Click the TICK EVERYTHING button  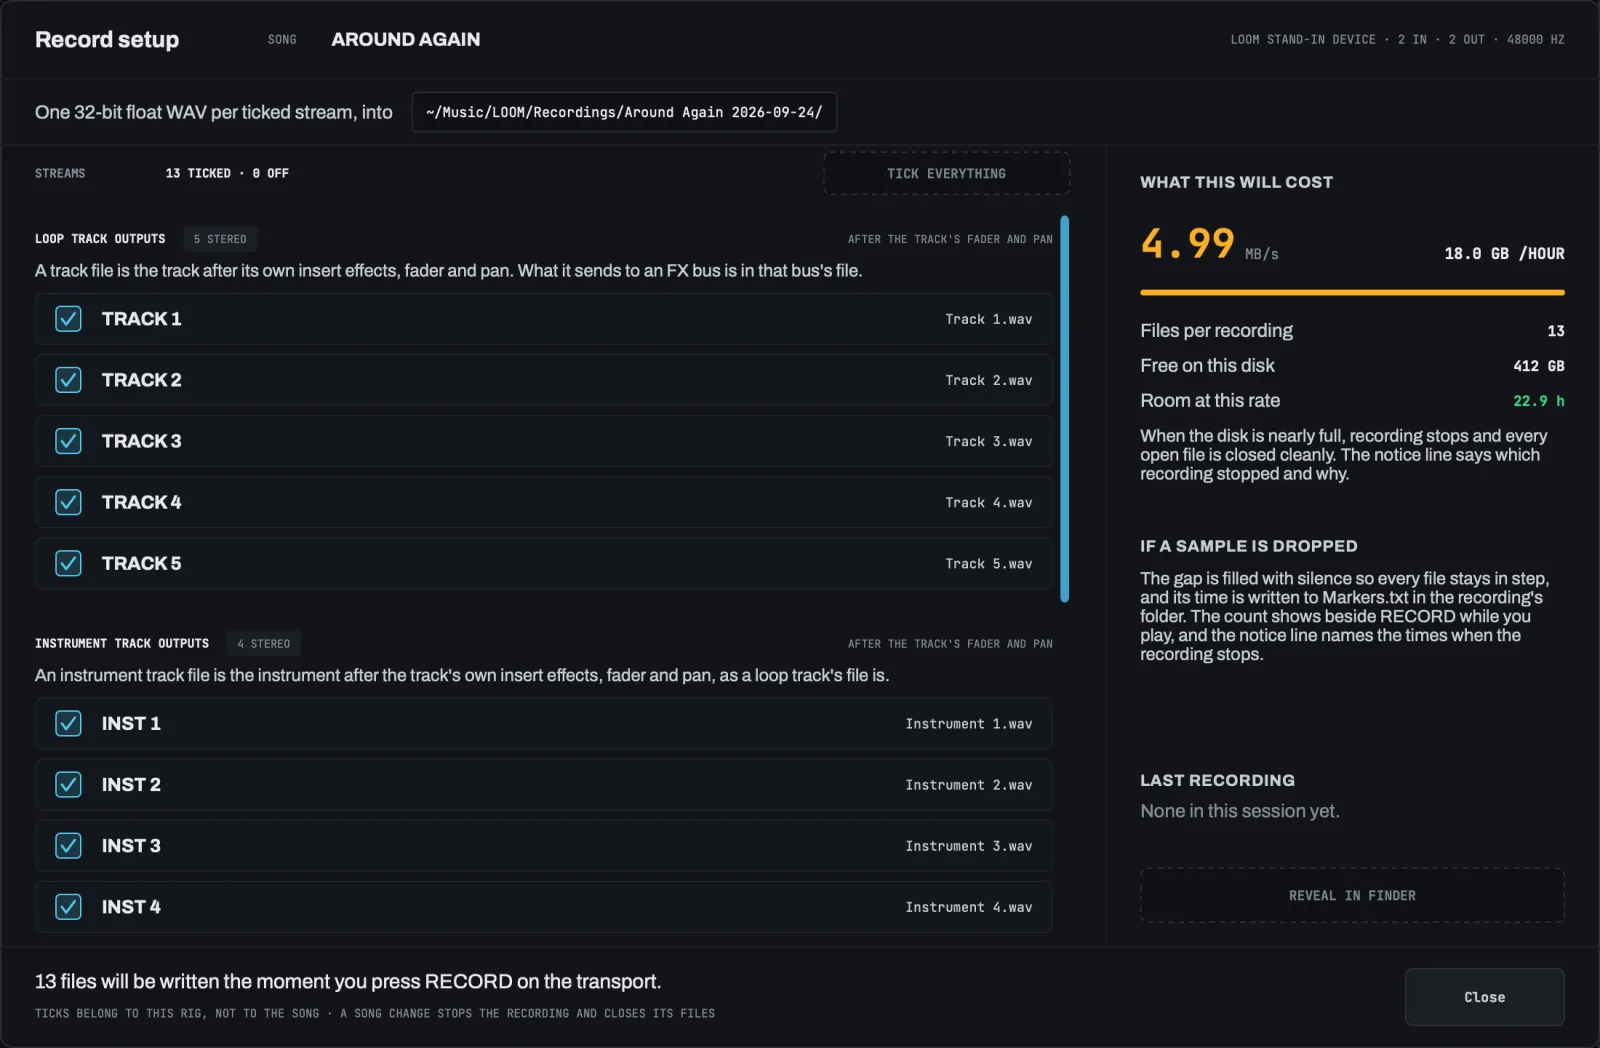[946, 173]
